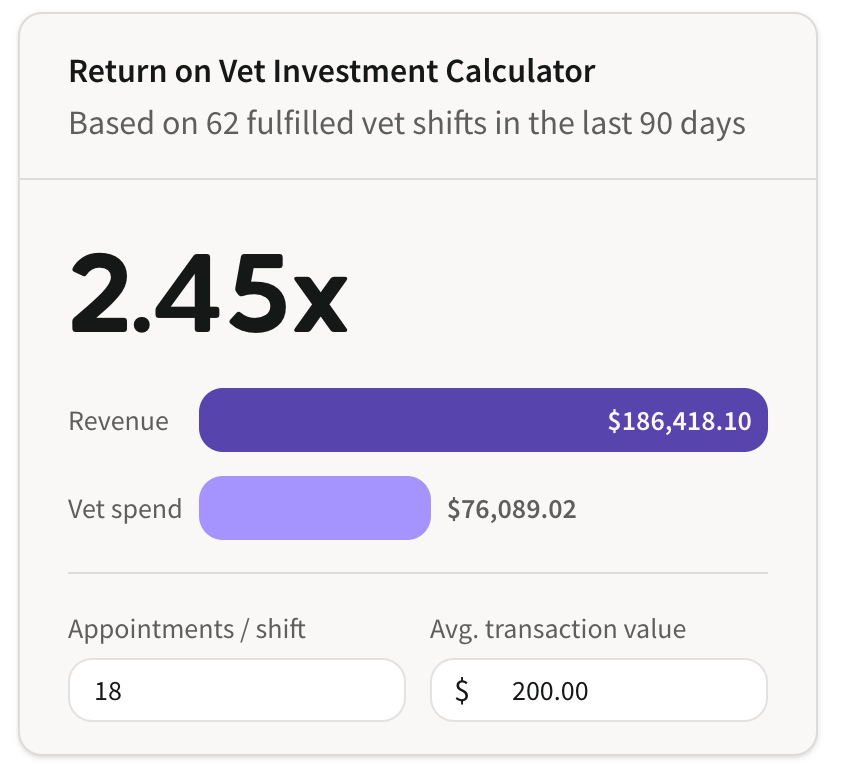Click the $186,418.10 revenue amount
The width and height of the screenshot is (842, 778).
[x=679, y=421]
